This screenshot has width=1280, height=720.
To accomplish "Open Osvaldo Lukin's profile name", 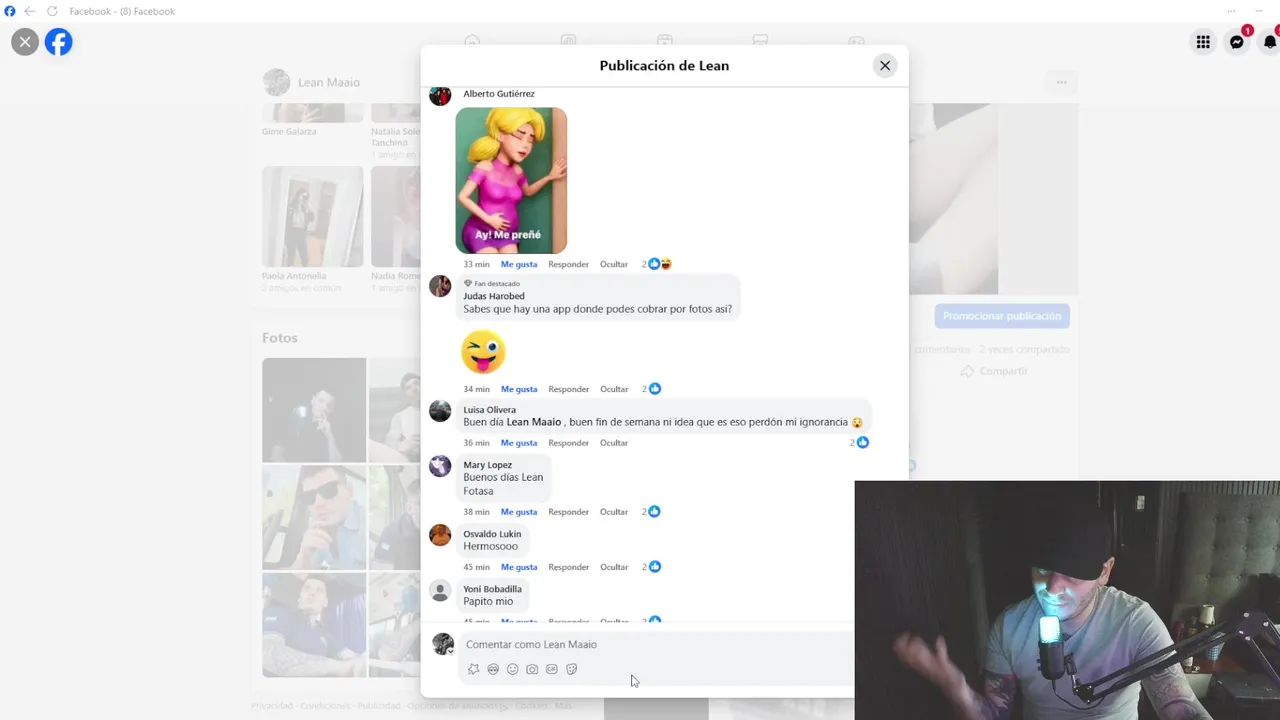I will (492, 534).
